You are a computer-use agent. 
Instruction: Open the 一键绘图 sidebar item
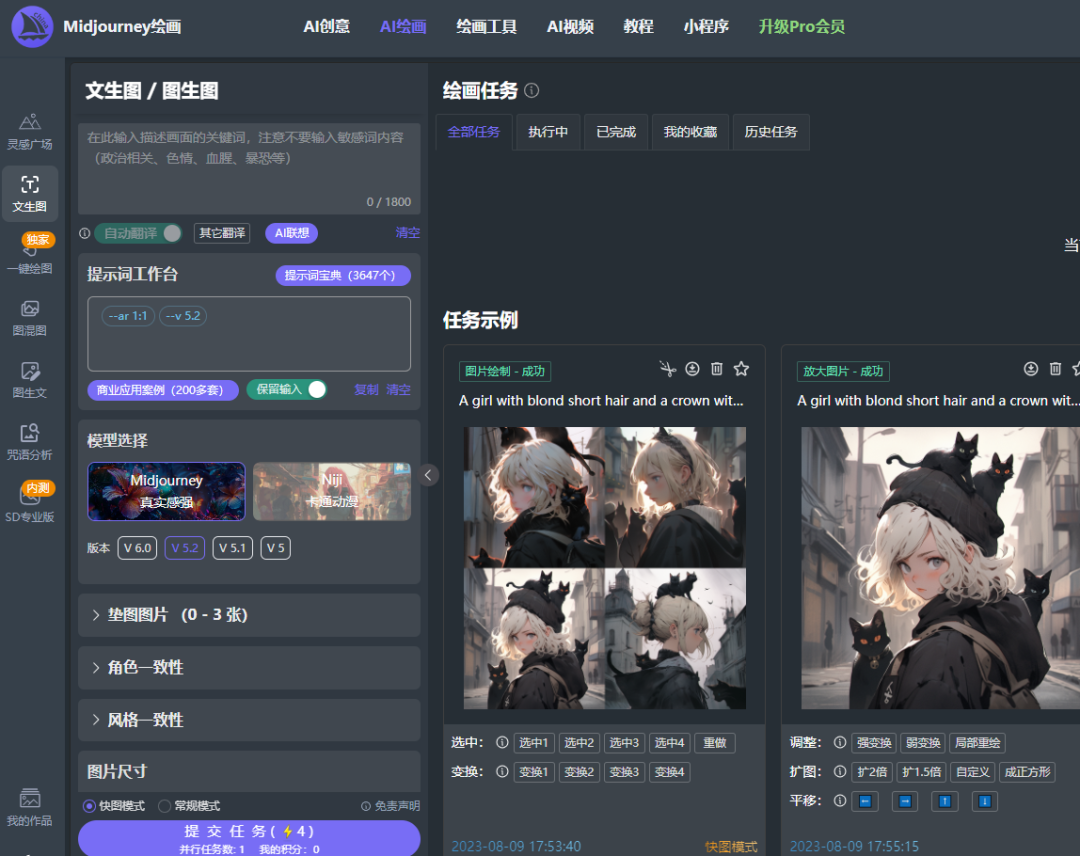pos(30,255)
